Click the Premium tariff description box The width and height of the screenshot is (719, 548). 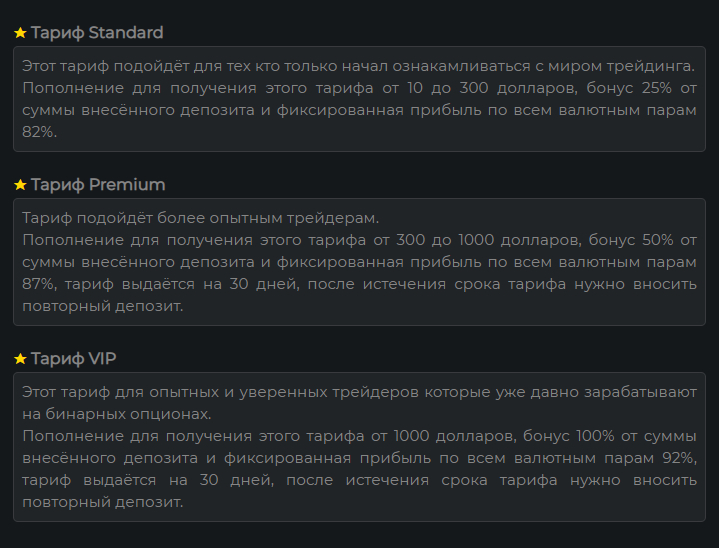pyautogui.click(x=359, y=261)
